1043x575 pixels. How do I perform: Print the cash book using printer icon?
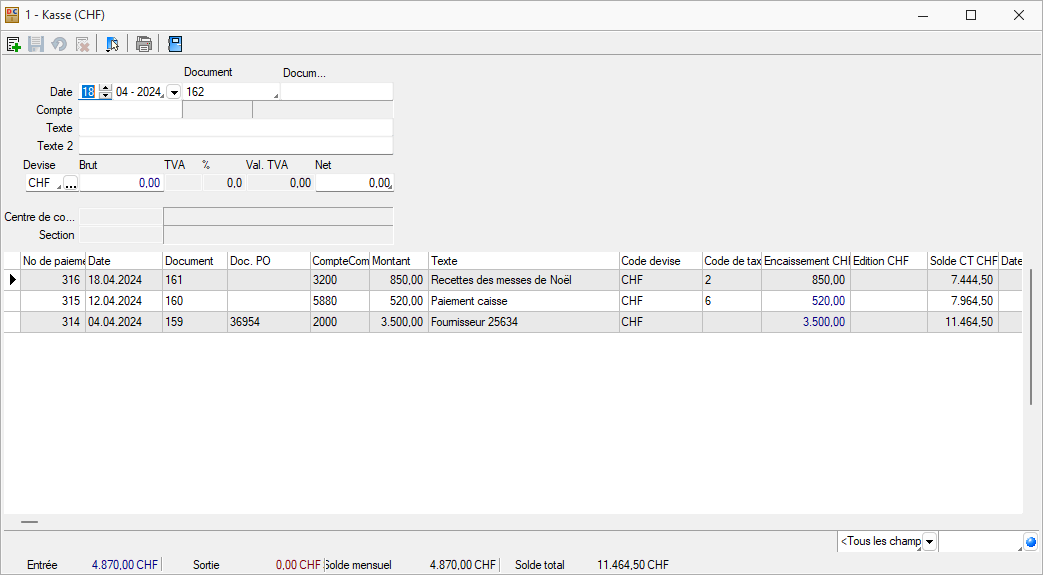click(x=144, y=44)
